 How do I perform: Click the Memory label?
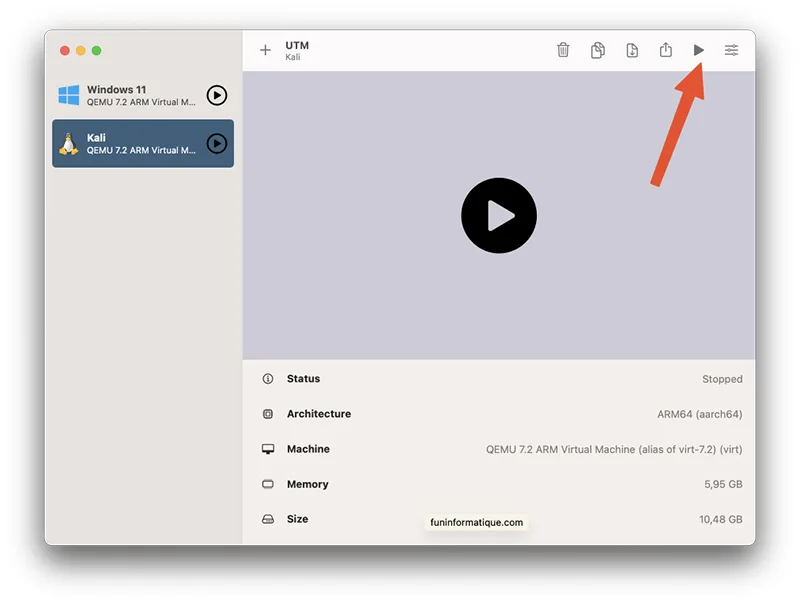pos(308,484)
